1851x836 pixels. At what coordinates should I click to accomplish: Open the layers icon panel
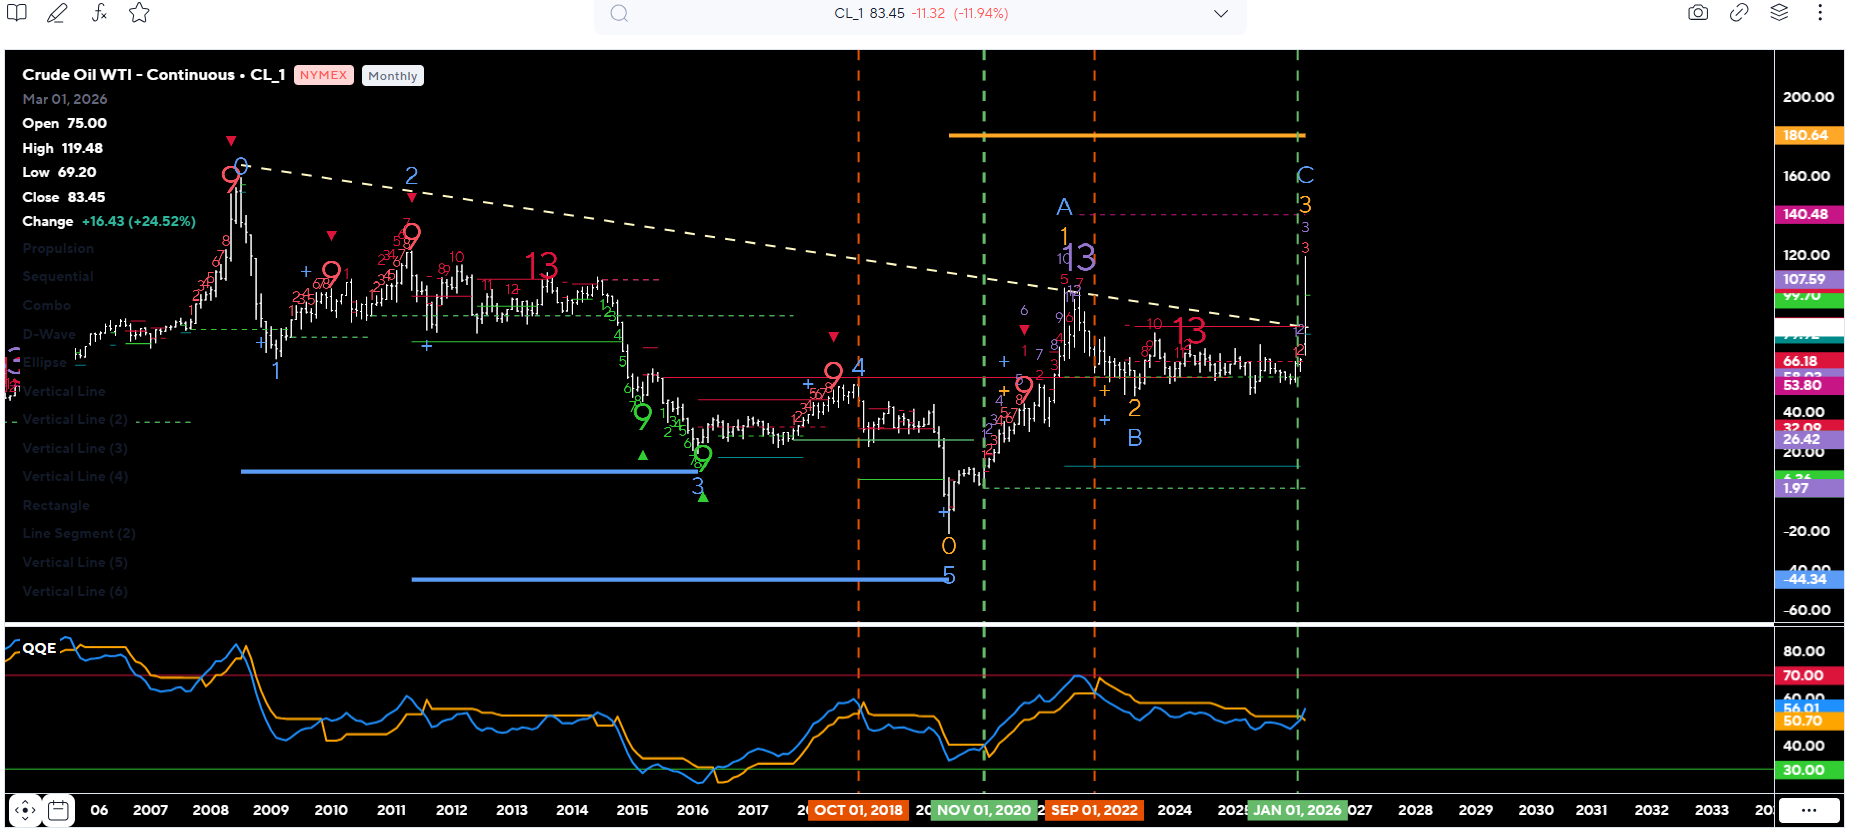(1779, 13)
